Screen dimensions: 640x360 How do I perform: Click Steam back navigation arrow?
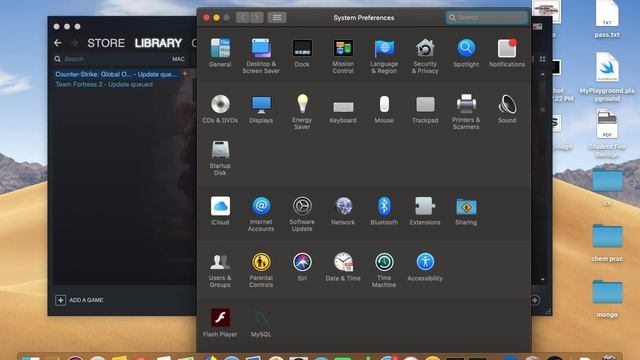click(58, 43)
